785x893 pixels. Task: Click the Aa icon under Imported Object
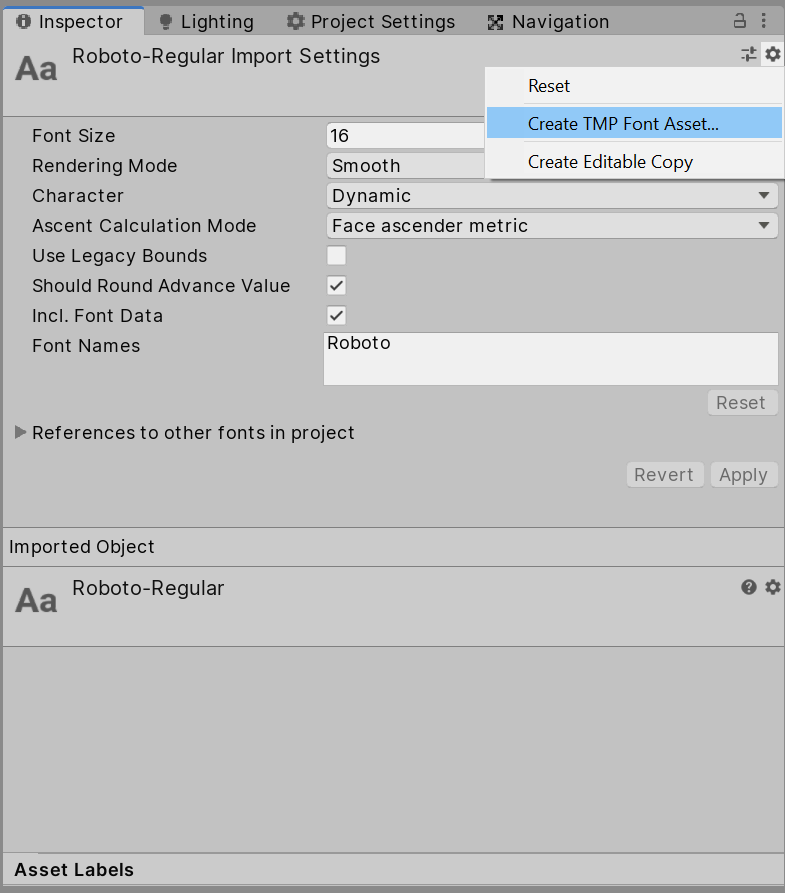(x=36, y=599)
